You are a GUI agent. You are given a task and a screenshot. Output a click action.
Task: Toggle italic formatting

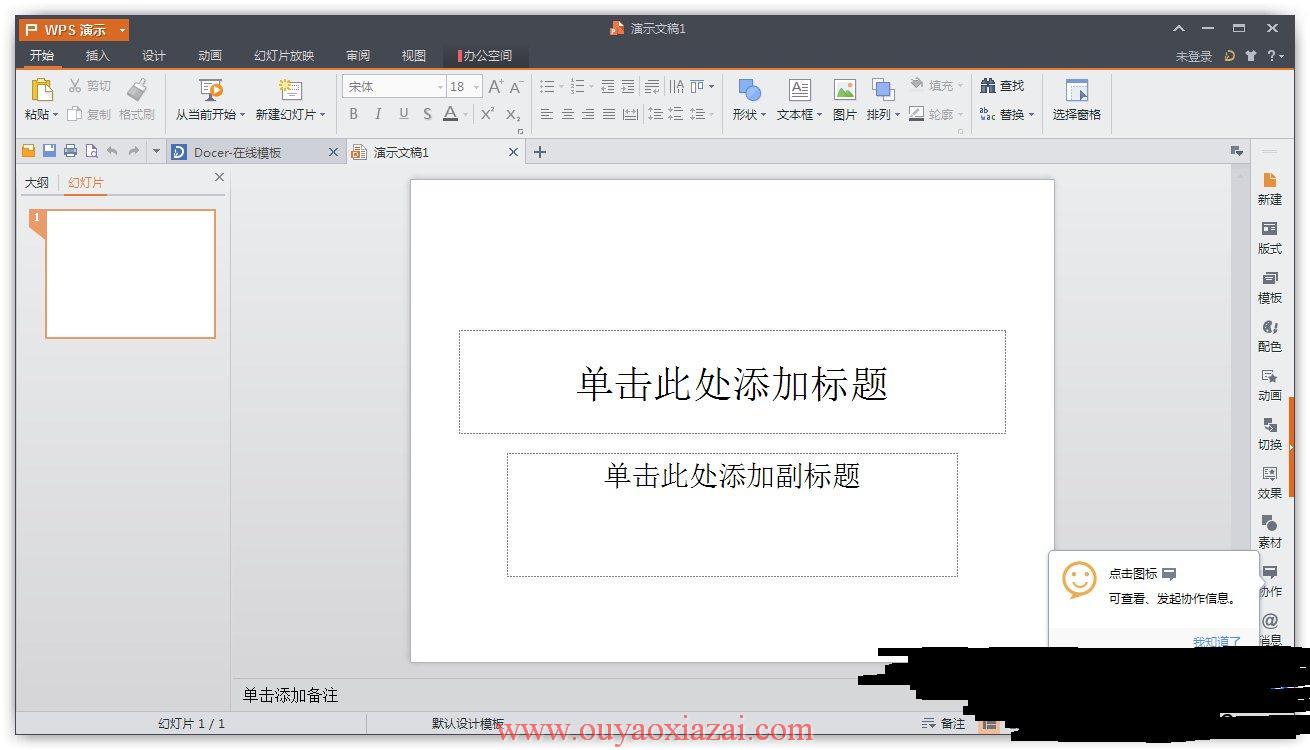click(x=378, y=114)
